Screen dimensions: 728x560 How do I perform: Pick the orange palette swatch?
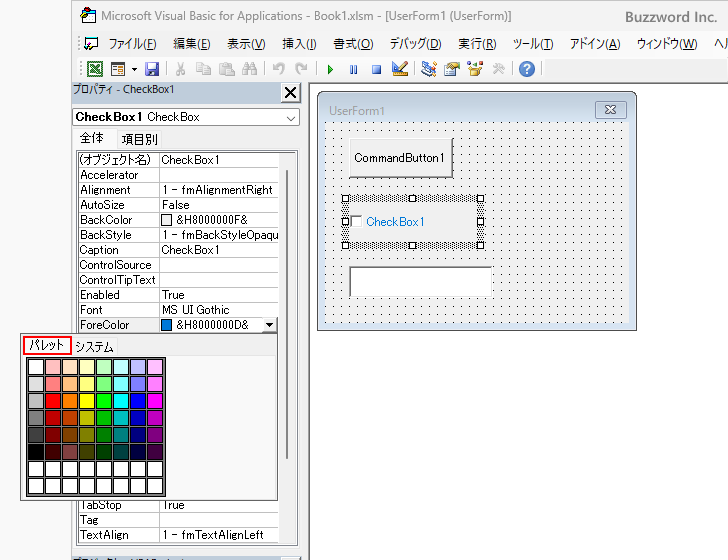(x=70, y=401)
